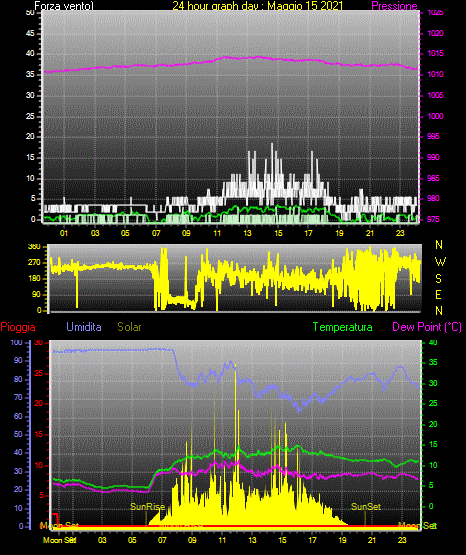
Task: Click the 'E' compass direction letter
Action: point(438,294)
